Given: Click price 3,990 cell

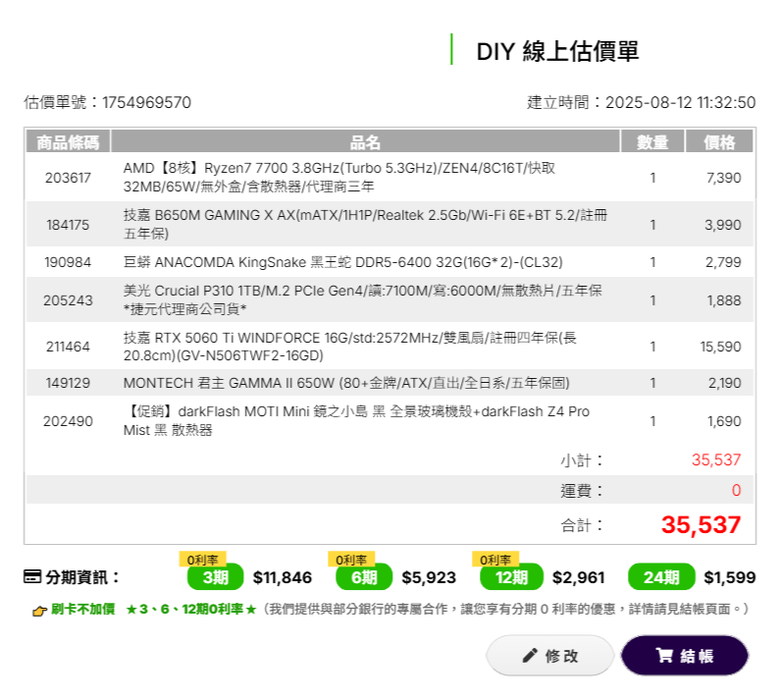Looking at the screenshot, I should 722,225.
